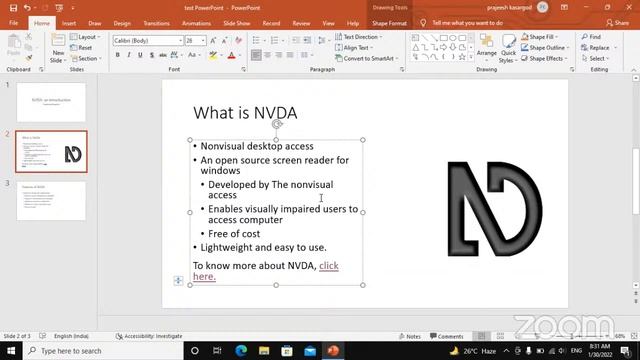Click the bullets list icon
640x360 pixels.
(x=256, y=40)
